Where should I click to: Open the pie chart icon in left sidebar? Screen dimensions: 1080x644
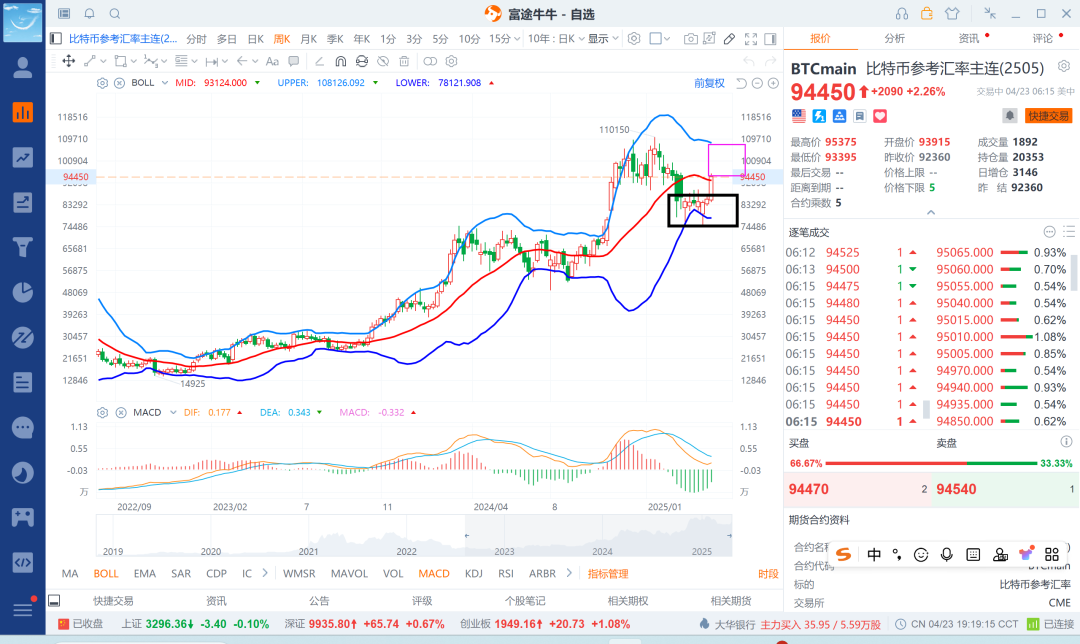click(x=23, y=292)
